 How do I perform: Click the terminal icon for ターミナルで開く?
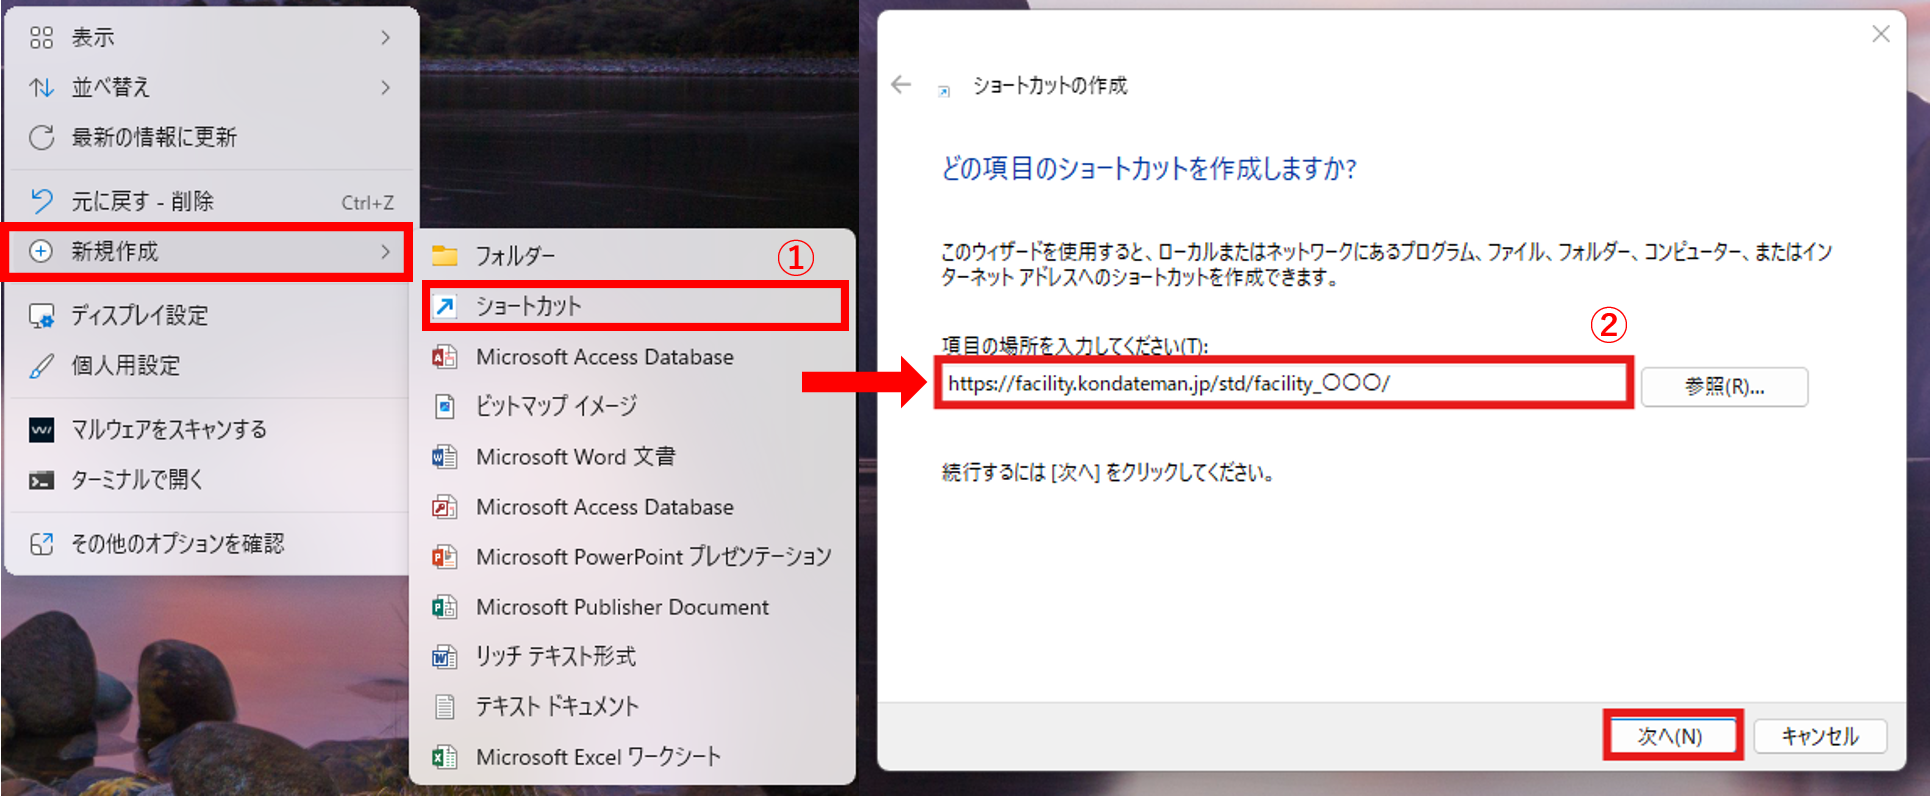coord(42,480)
